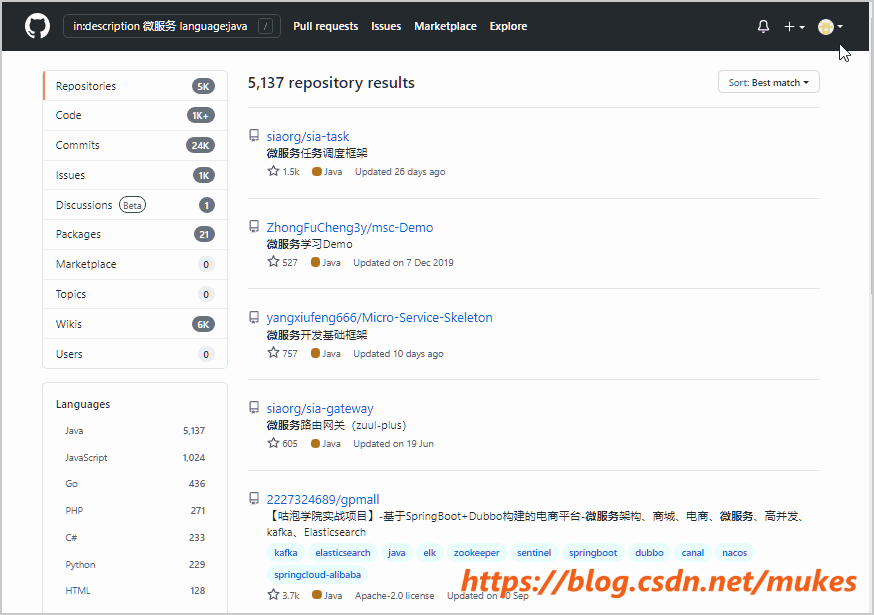Open the java topic tag
Image resolution: width=874 pixels, height=615 pixels.
(x=396, y=553)
